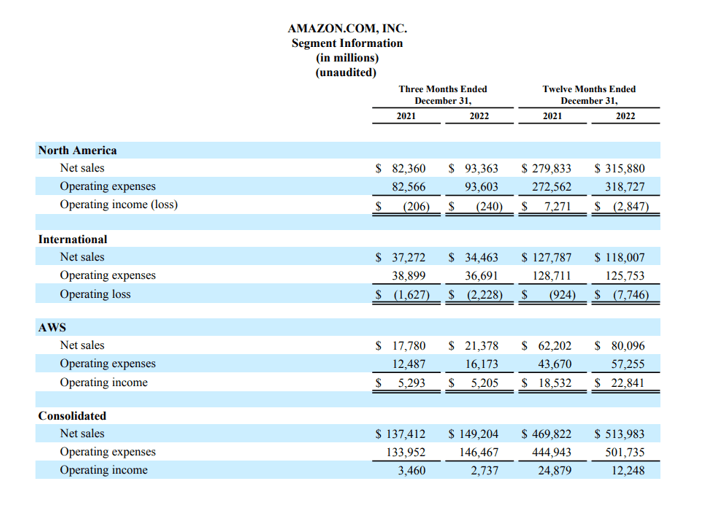Click operating loss value (924)
This screenshot has width=702, height=513.
point(562,295)
